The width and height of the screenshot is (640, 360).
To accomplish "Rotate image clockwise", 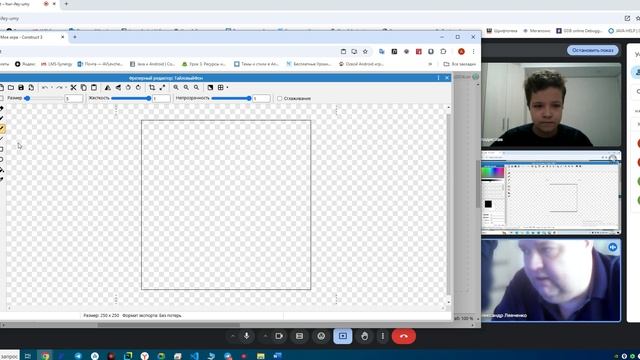I will pyautogui.click(x=138, y=87).
